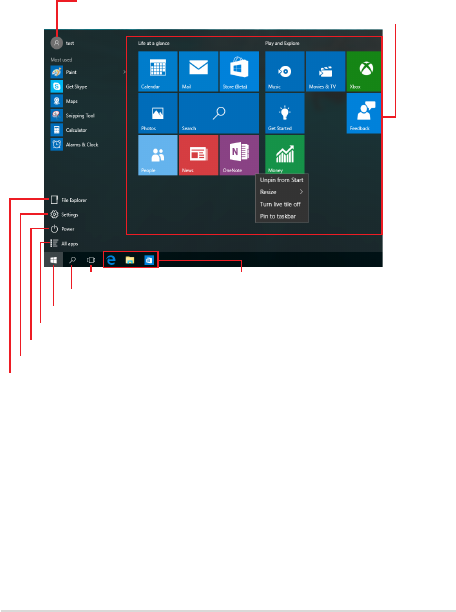
Task: Expand the Paint jump list chevron
Action: pyautogui.click(x=124, y=72)
